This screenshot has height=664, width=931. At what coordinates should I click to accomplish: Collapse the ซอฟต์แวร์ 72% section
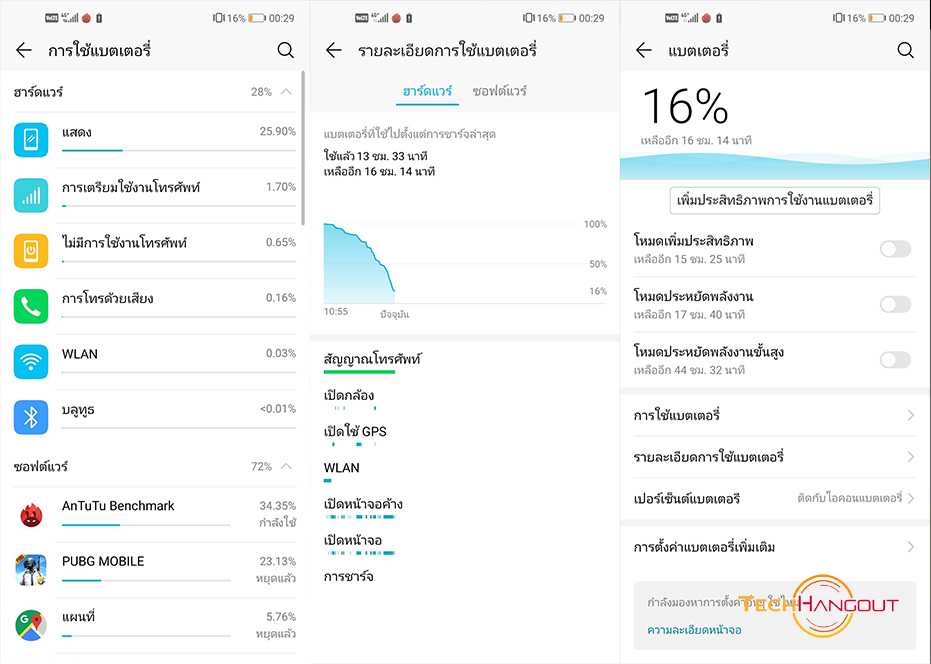pyautogui.click(x=286, y=466)
